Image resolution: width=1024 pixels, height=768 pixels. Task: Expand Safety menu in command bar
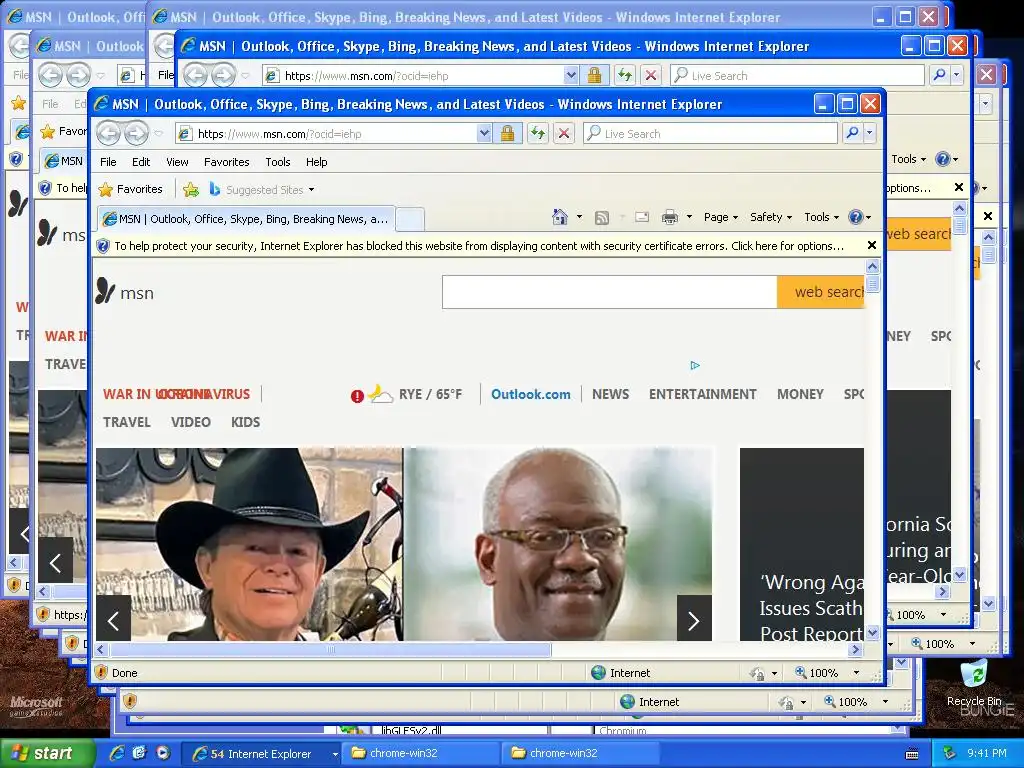(771, 217)
